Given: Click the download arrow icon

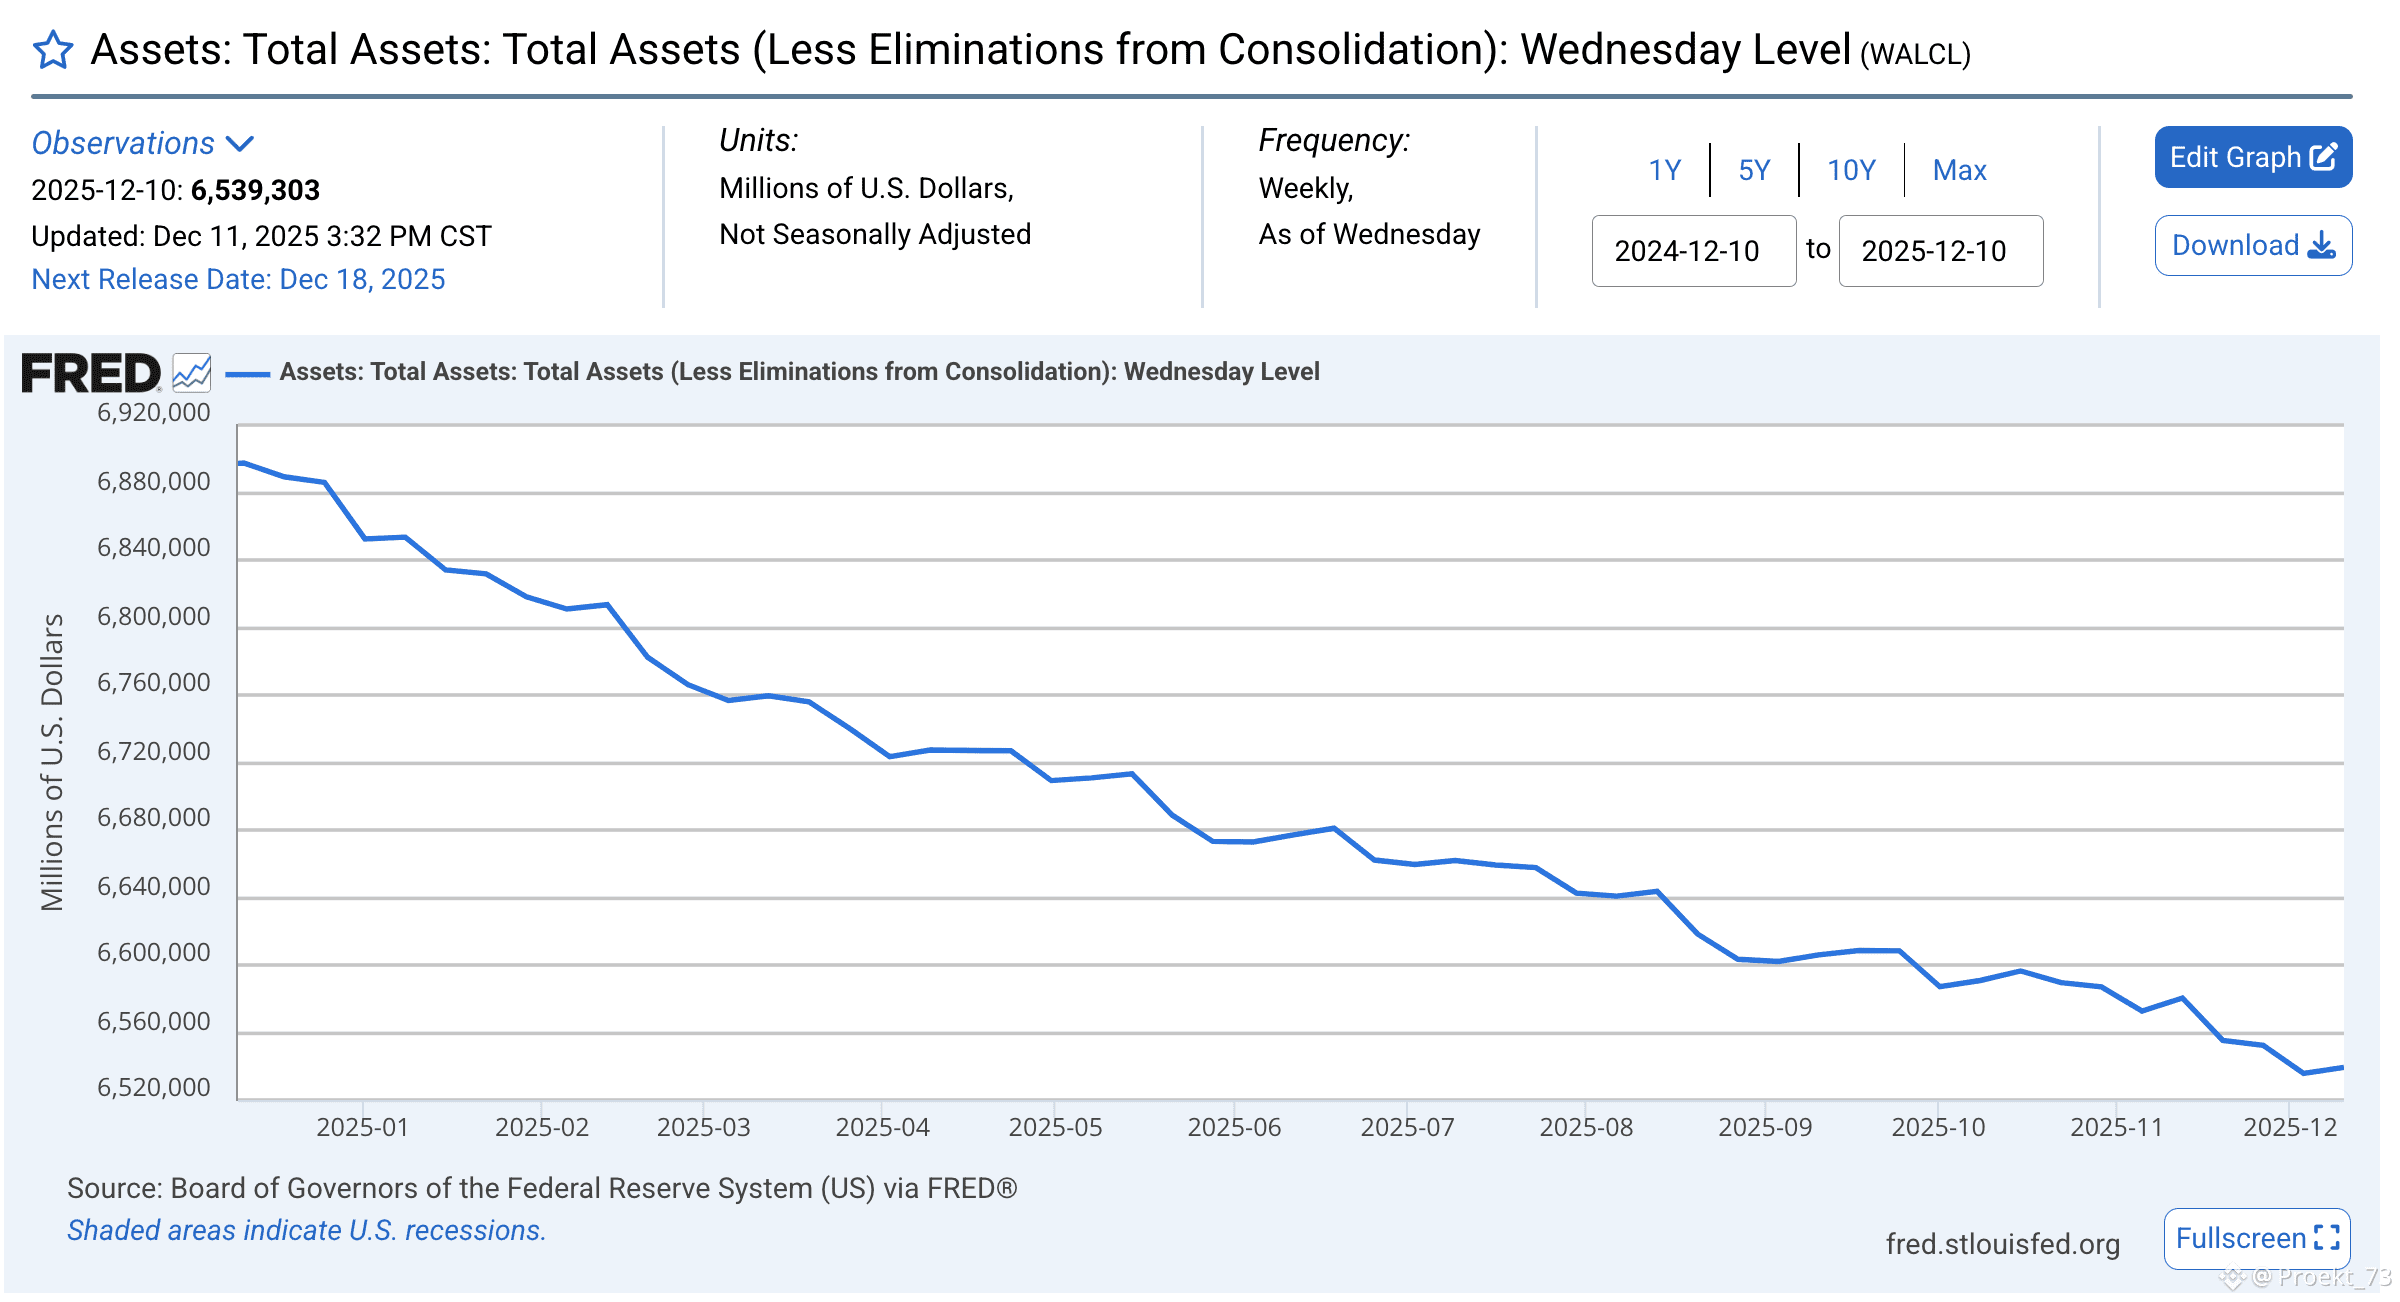Looking at the screenshot, I should tap(2321, 246).
